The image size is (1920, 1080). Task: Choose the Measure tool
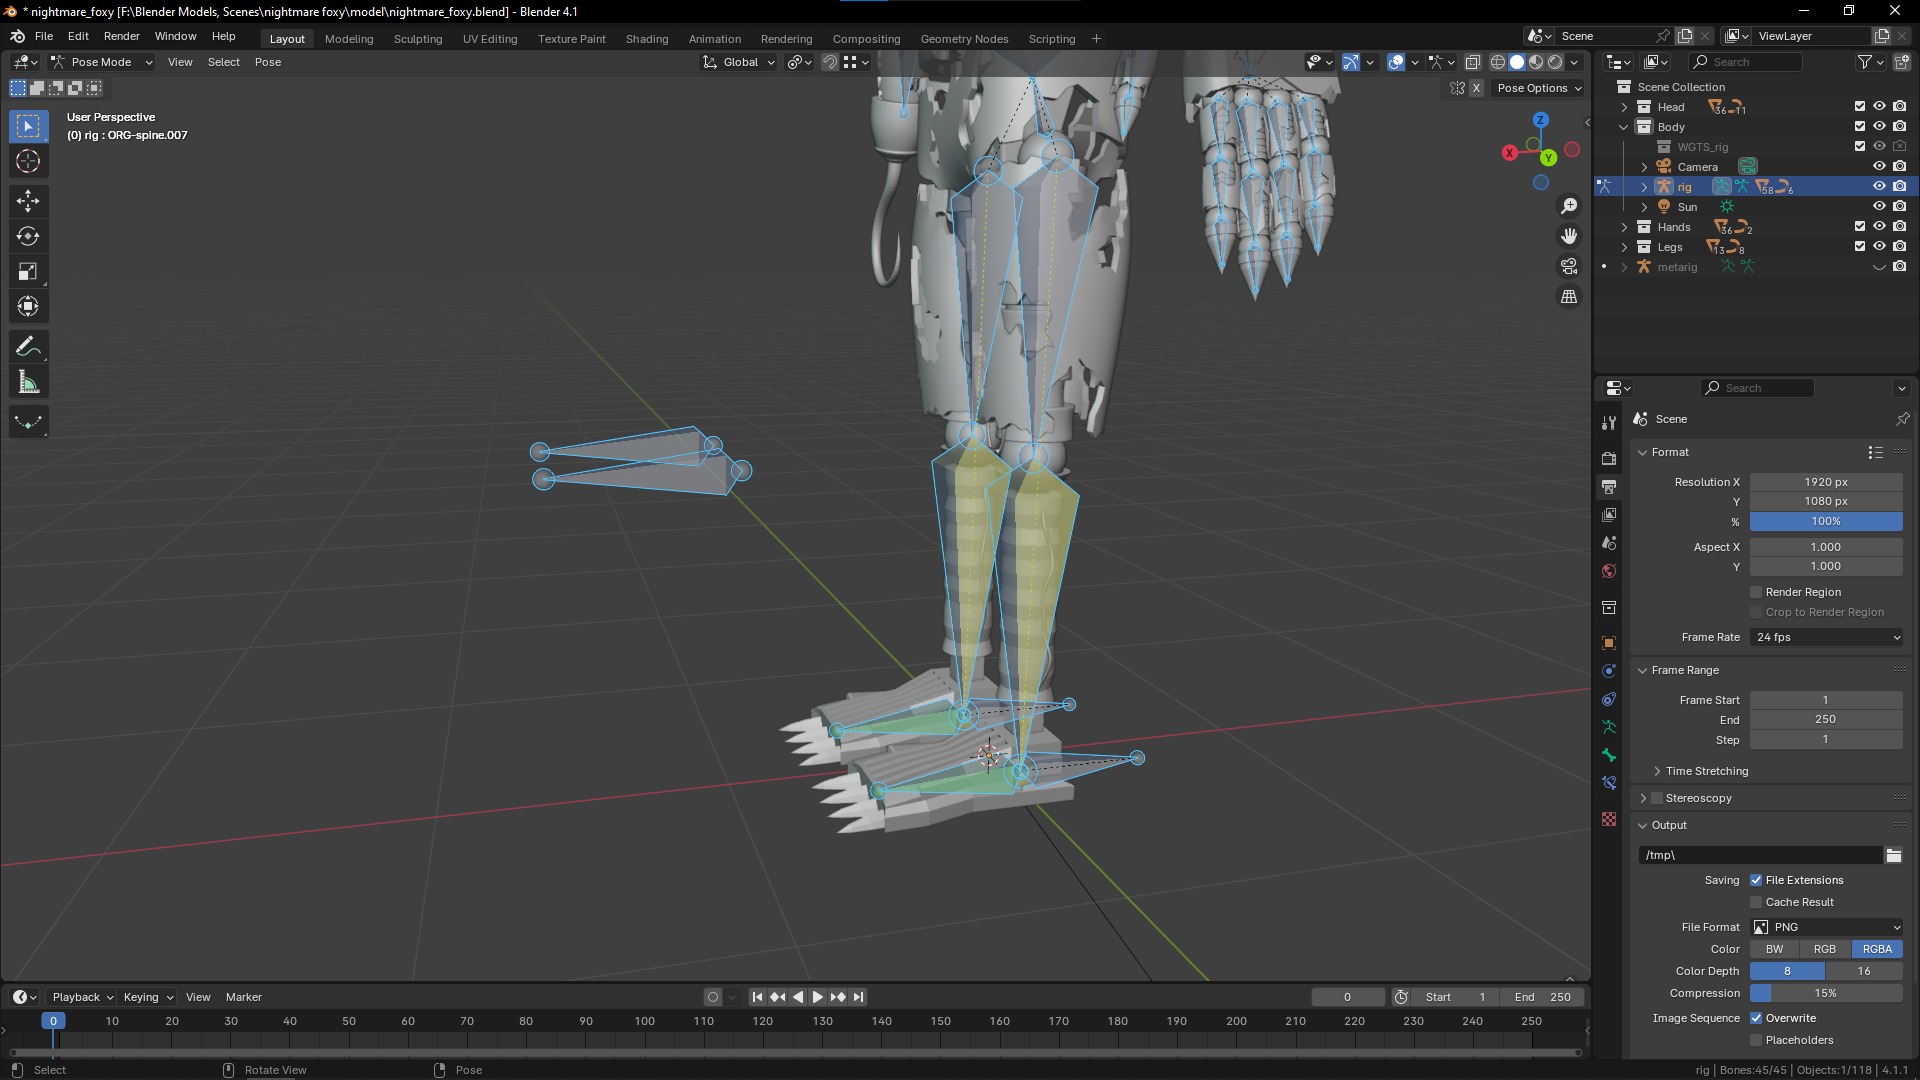tap(28, 383)
